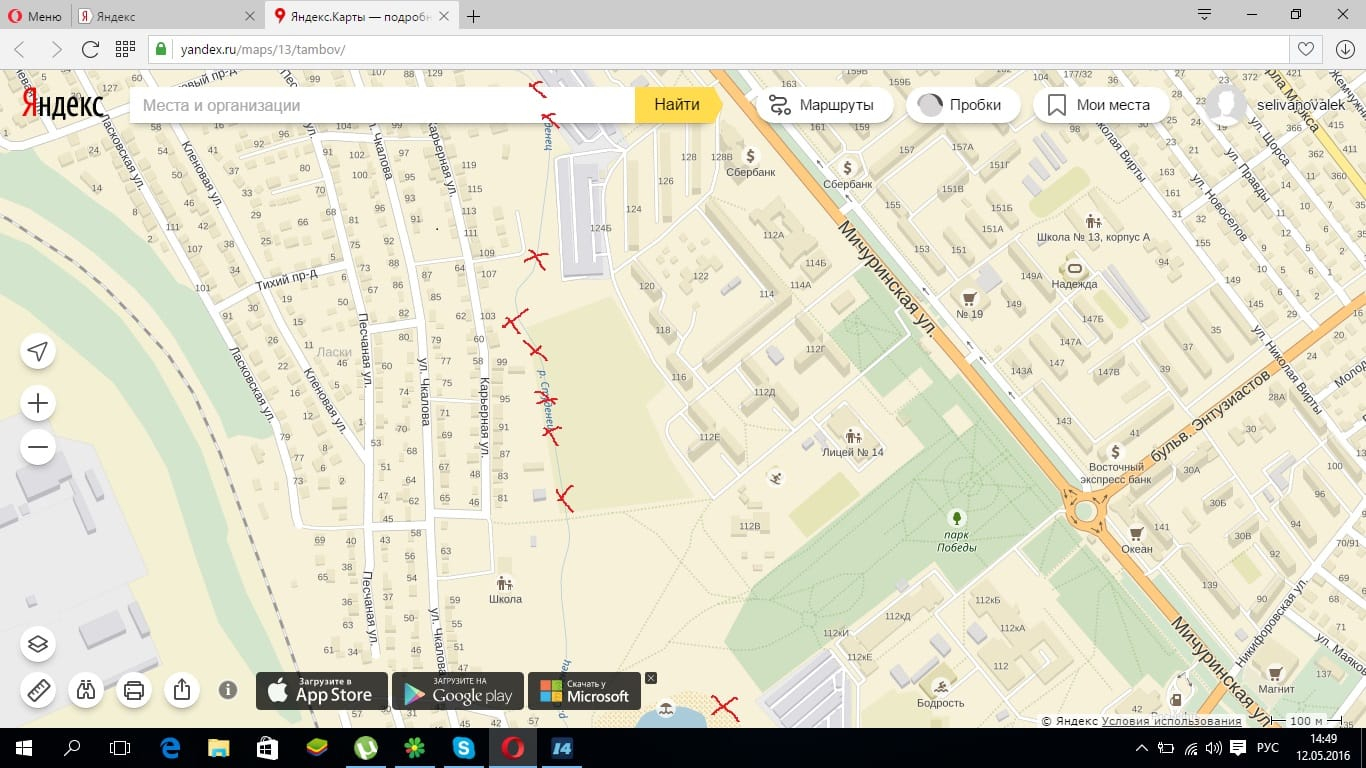1366x768 pixels.
Task: Zoom out the map with minus button
Action: [x=38, y=447]
